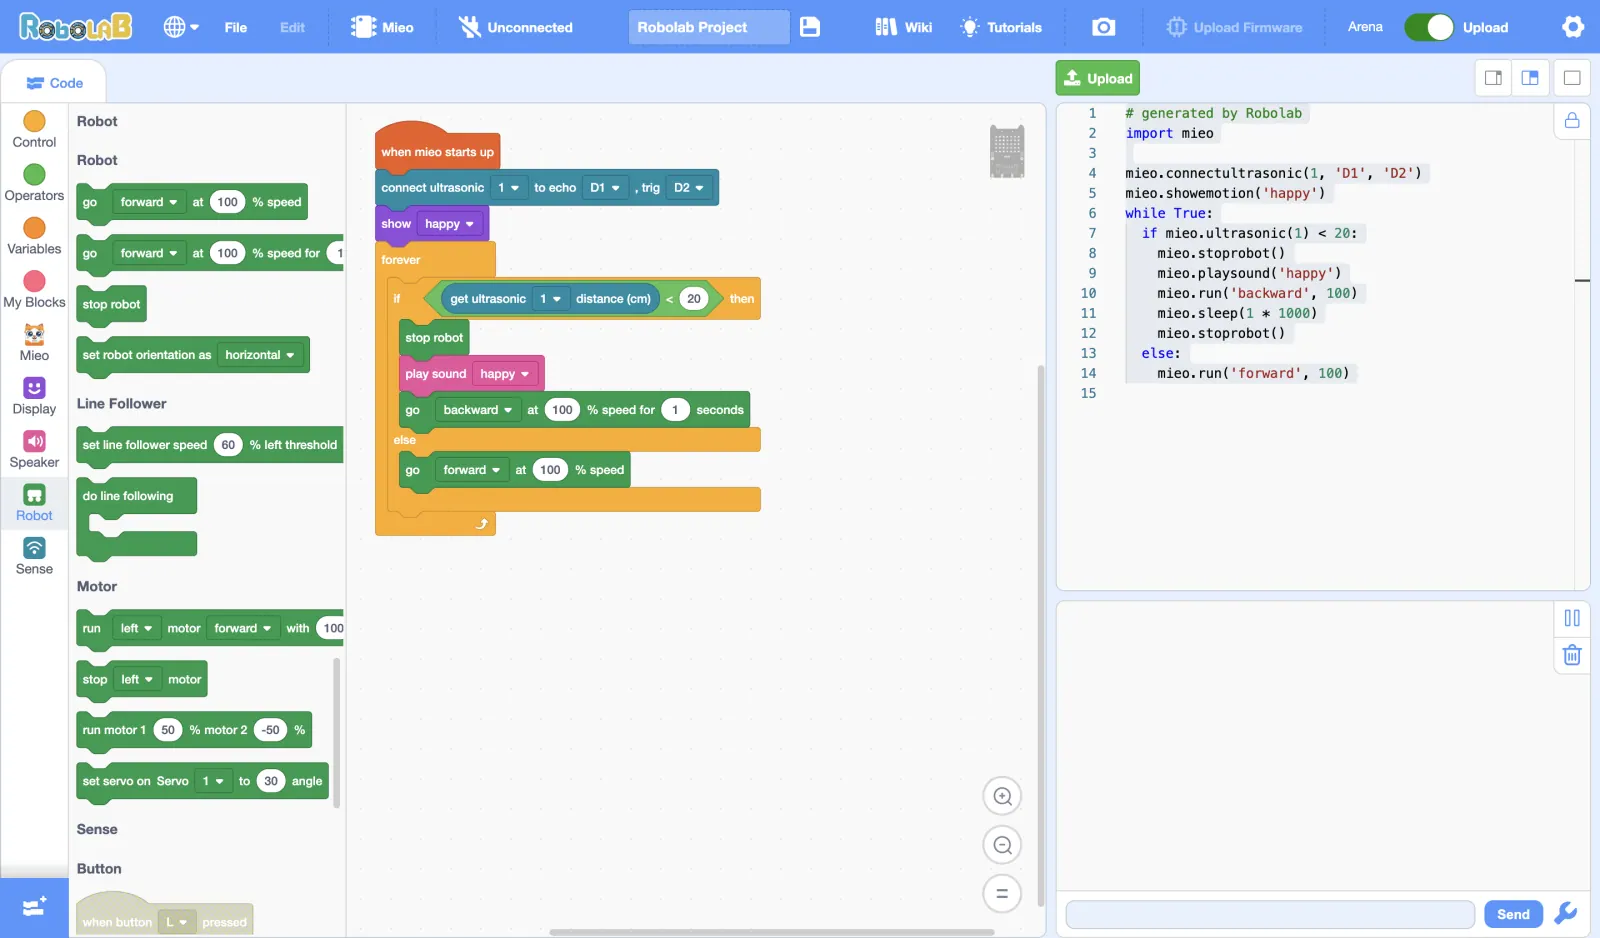This screenshot has width=1600, height=938.
Task: Switch to split layout view
Action: coord(1530,78)
